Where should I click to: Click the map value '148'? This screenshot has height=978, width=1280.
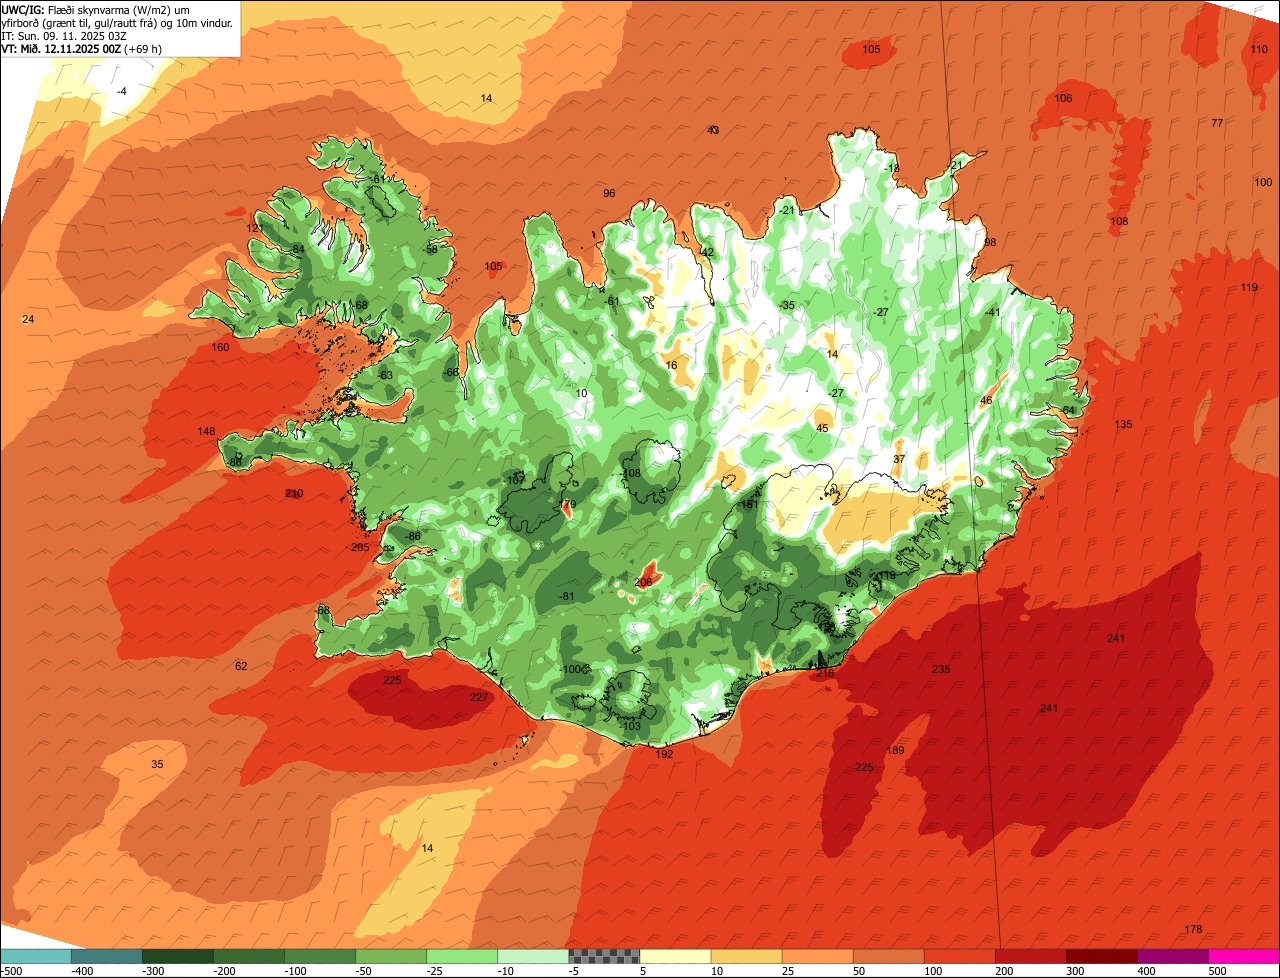[x=206, y=432]
